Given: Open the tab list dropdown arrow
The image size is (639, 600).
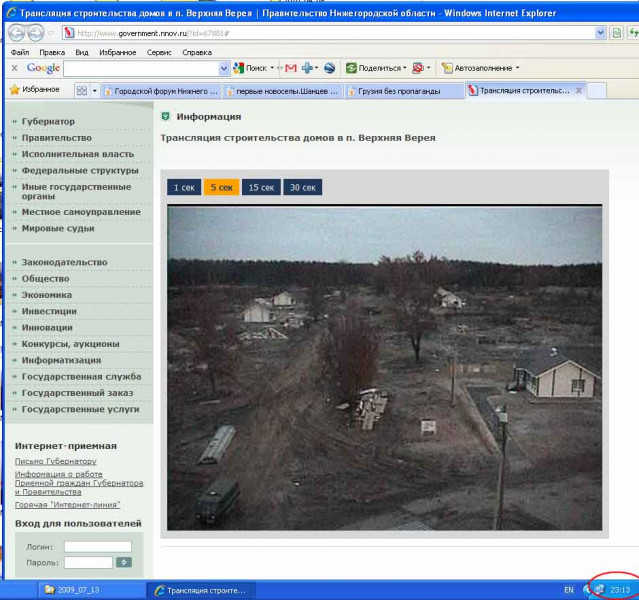Looking at the screenshot, I should [95, 90].
